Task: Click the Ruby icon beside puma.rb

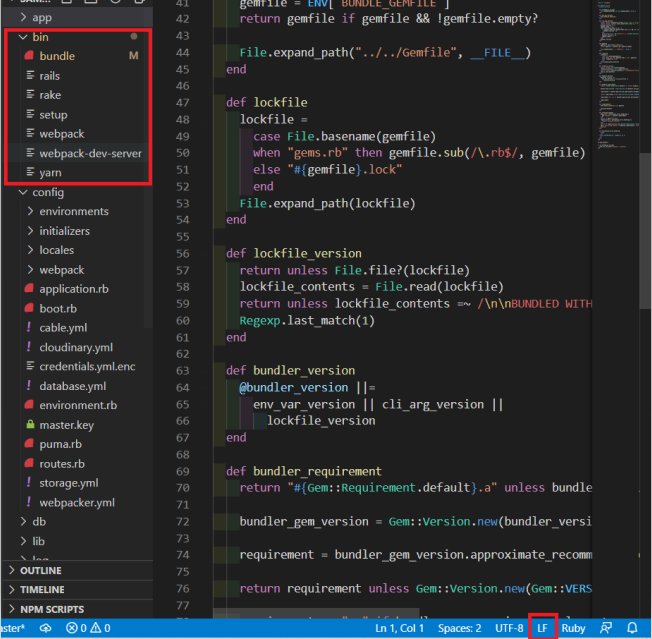Action: click(29, 443)
